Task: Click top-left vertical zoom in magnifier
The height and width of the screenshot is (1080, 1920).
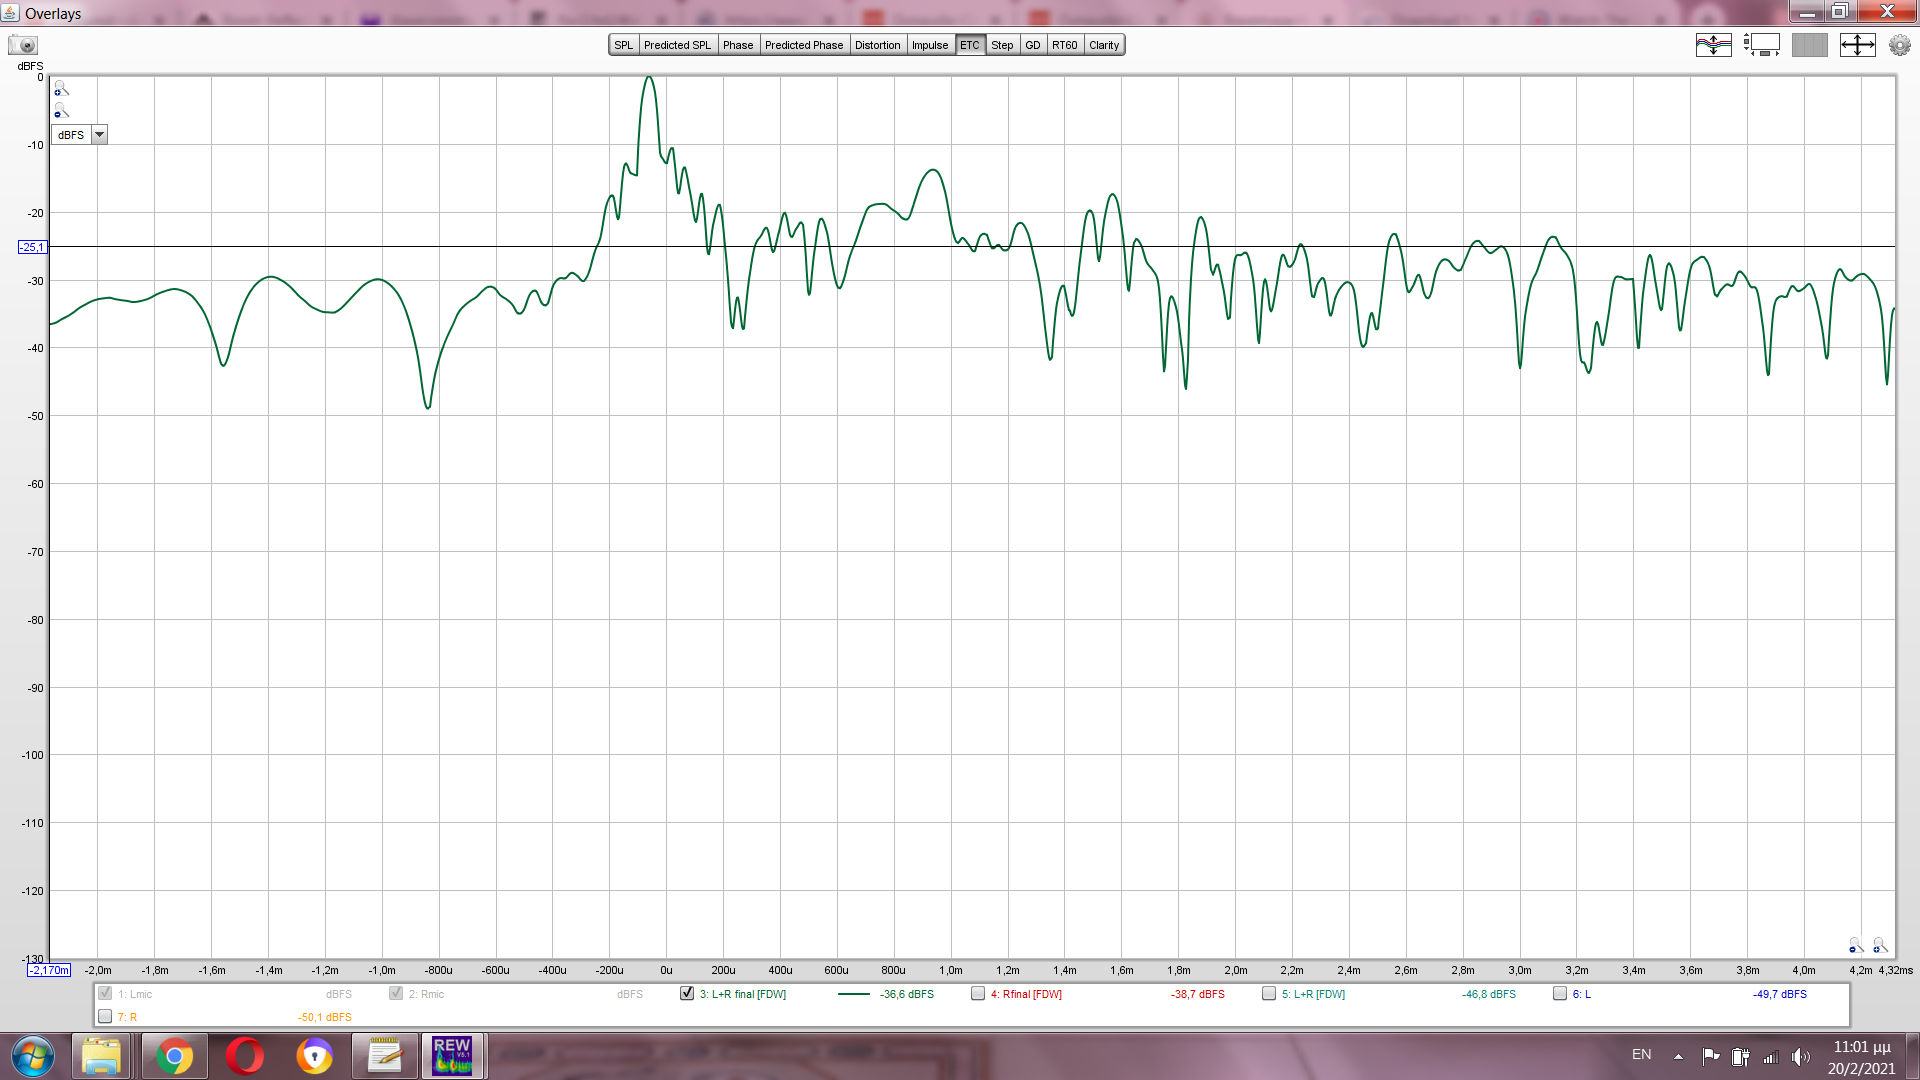Action: tap(61, 89)
